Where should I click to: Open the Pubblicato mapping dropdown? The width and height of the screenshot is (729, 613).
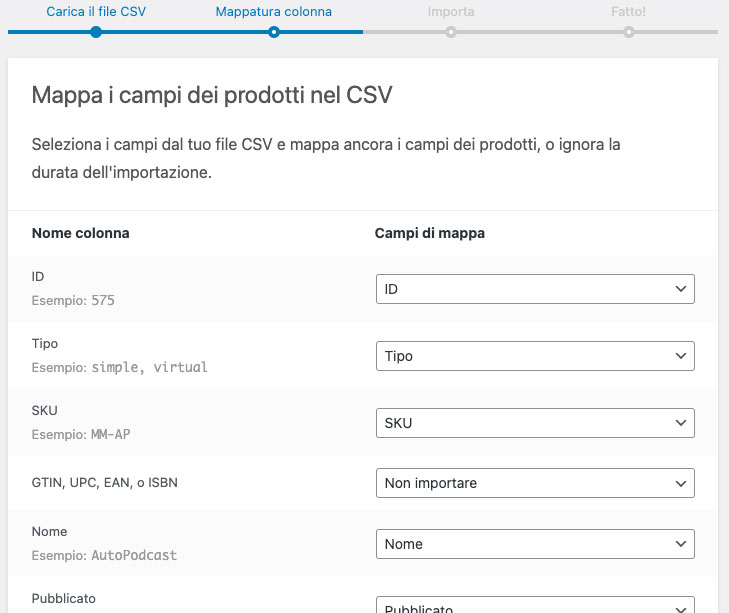[534, 606]
